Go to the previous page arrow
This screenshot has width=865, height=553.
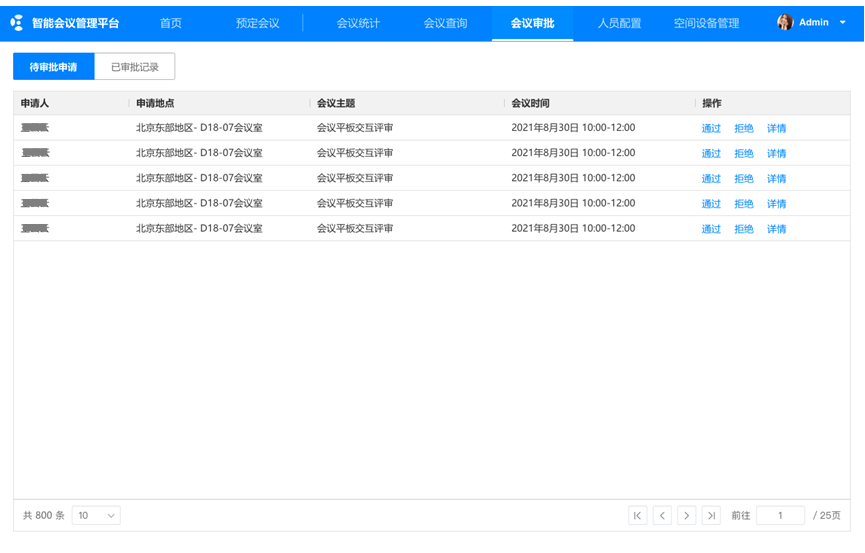(x=662, y=516)
